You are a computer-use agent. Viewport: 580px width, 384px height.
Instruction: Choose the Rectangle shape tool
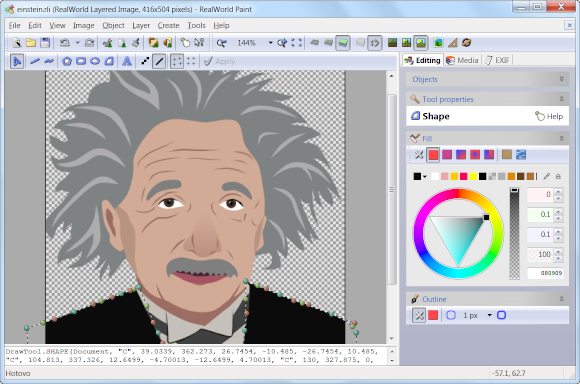click(81, 61)
